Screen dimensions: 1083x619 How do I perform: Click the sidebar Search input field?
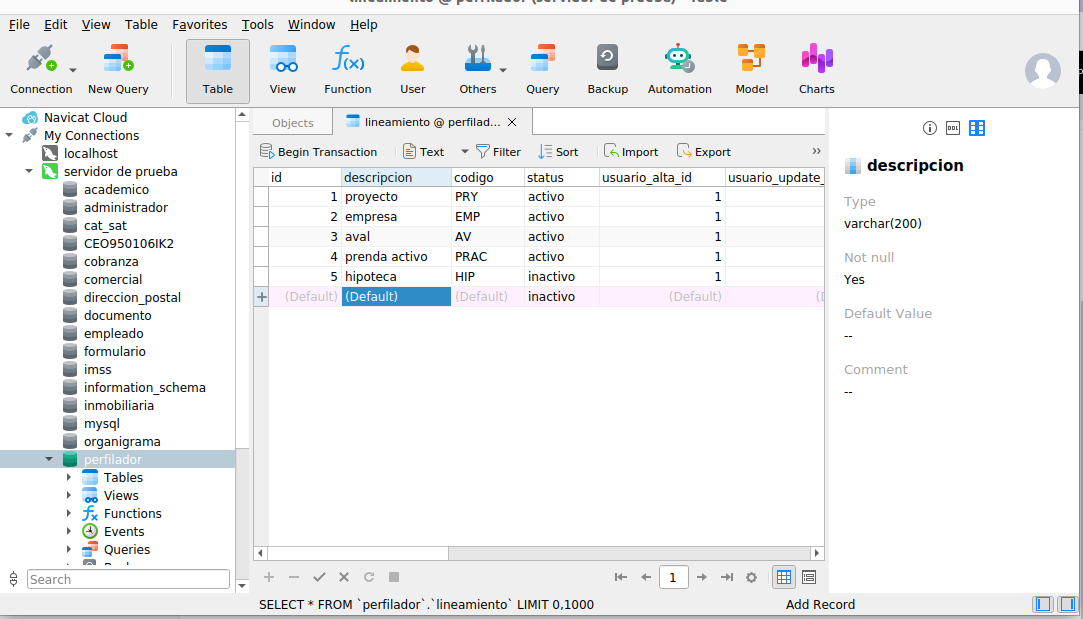[x=127, y=579]
